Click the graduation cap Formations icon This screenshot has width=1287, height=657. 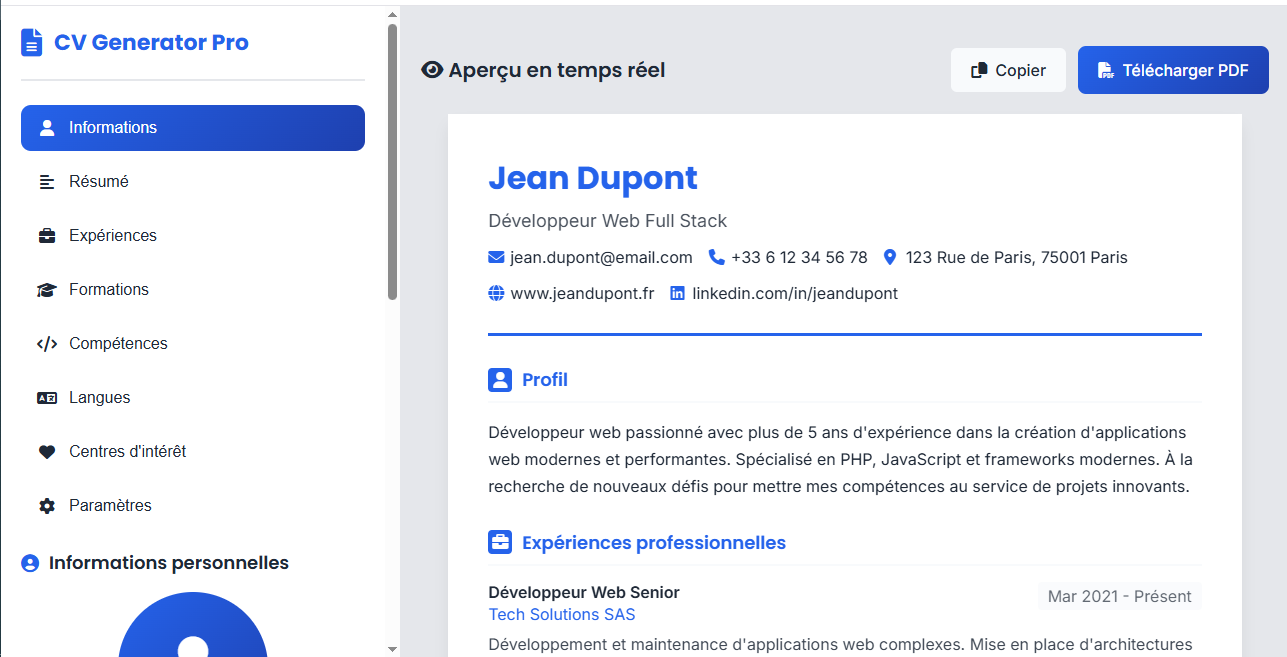pos(46,289)
